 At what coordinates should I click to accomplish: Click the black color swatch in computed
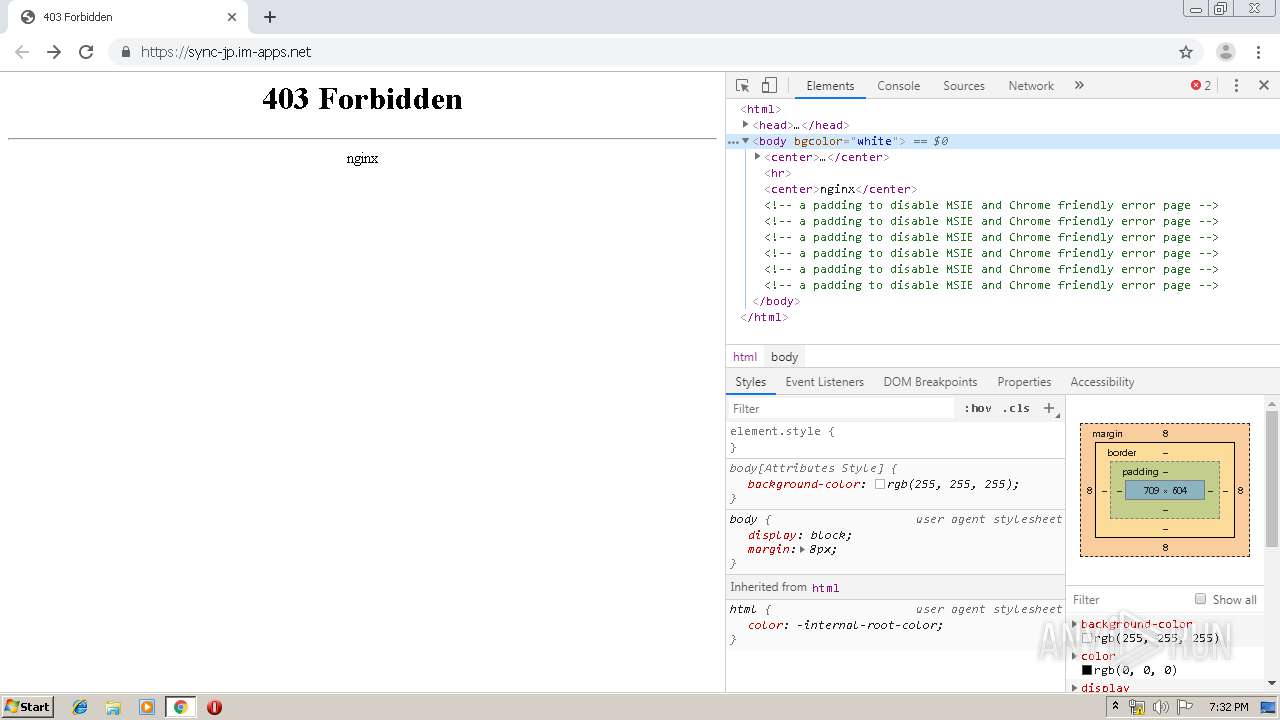click(x=1087, y=670)
